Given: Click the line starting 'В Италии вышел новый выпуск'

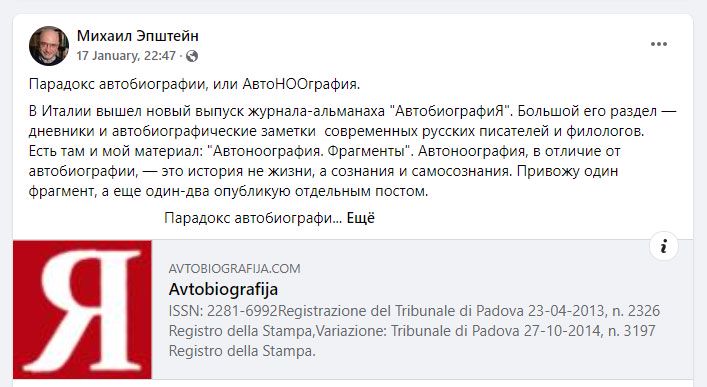Looking at the screenshot, I should point(353,111).
